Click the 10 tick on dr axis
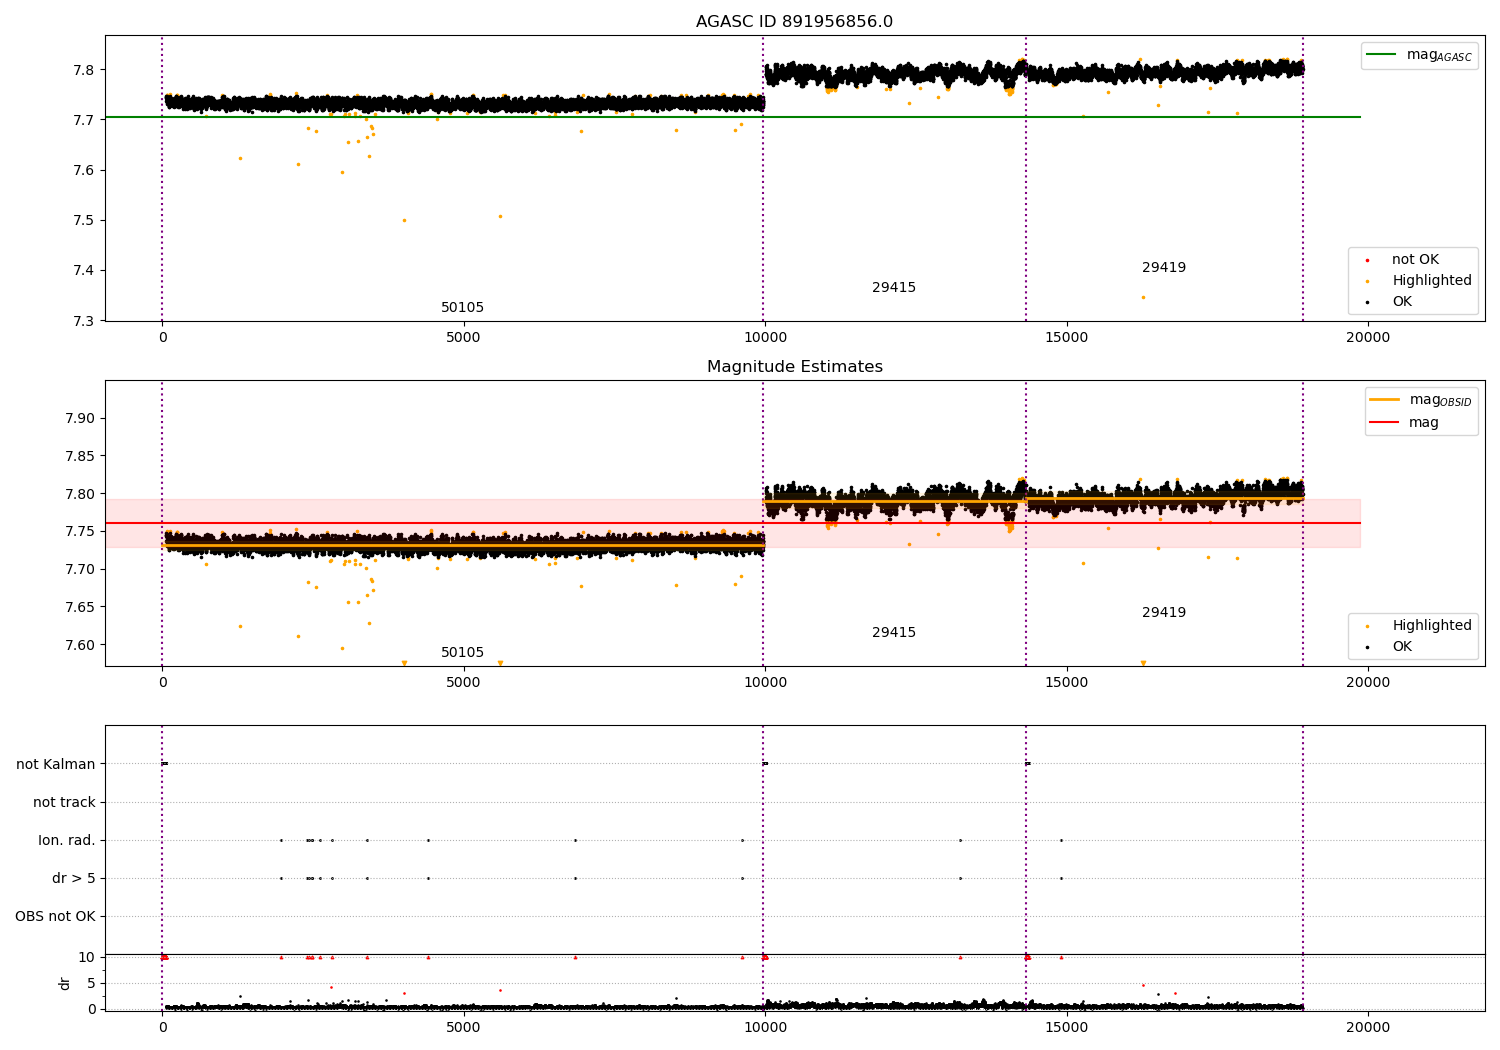This screenshot has width=1500, height=1050. tap(88, 958)
